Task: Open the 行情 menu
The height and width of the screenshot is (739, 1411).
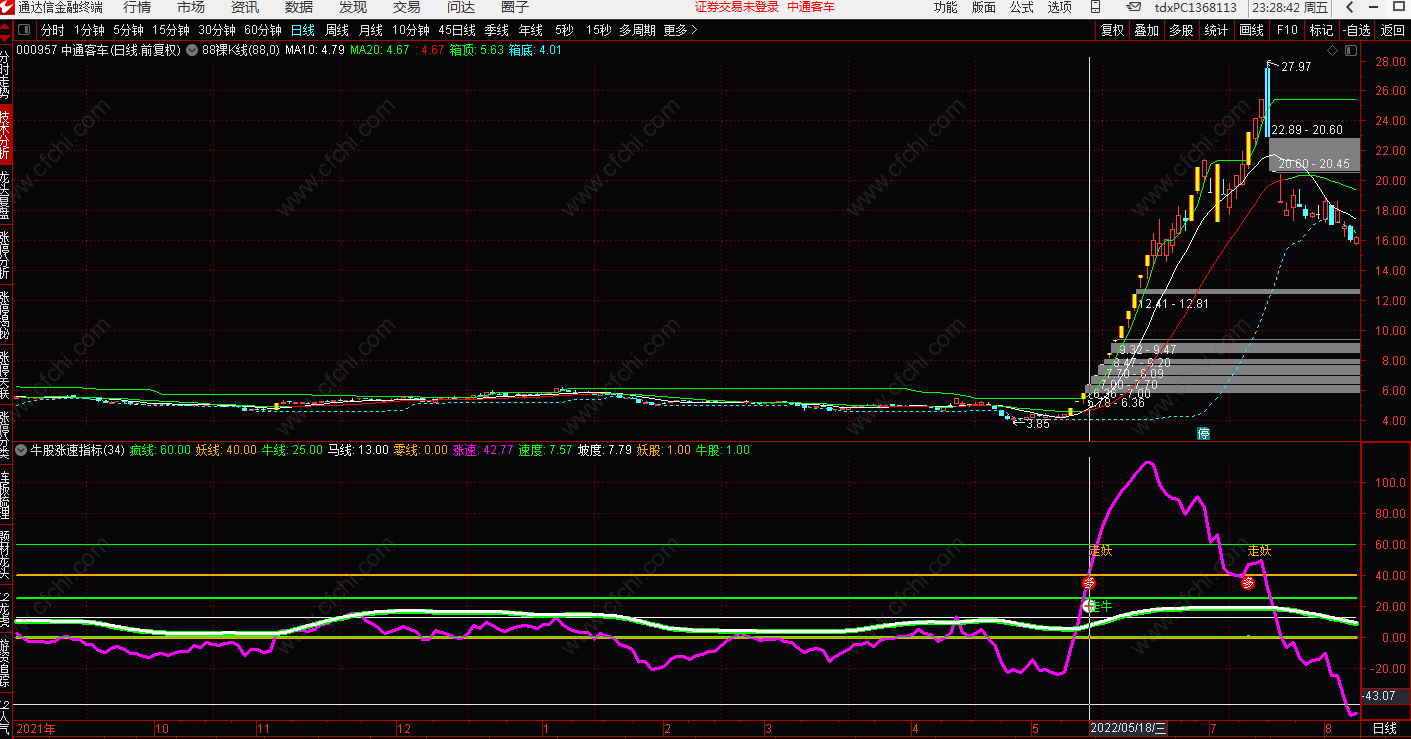Action: click(137, 8)
